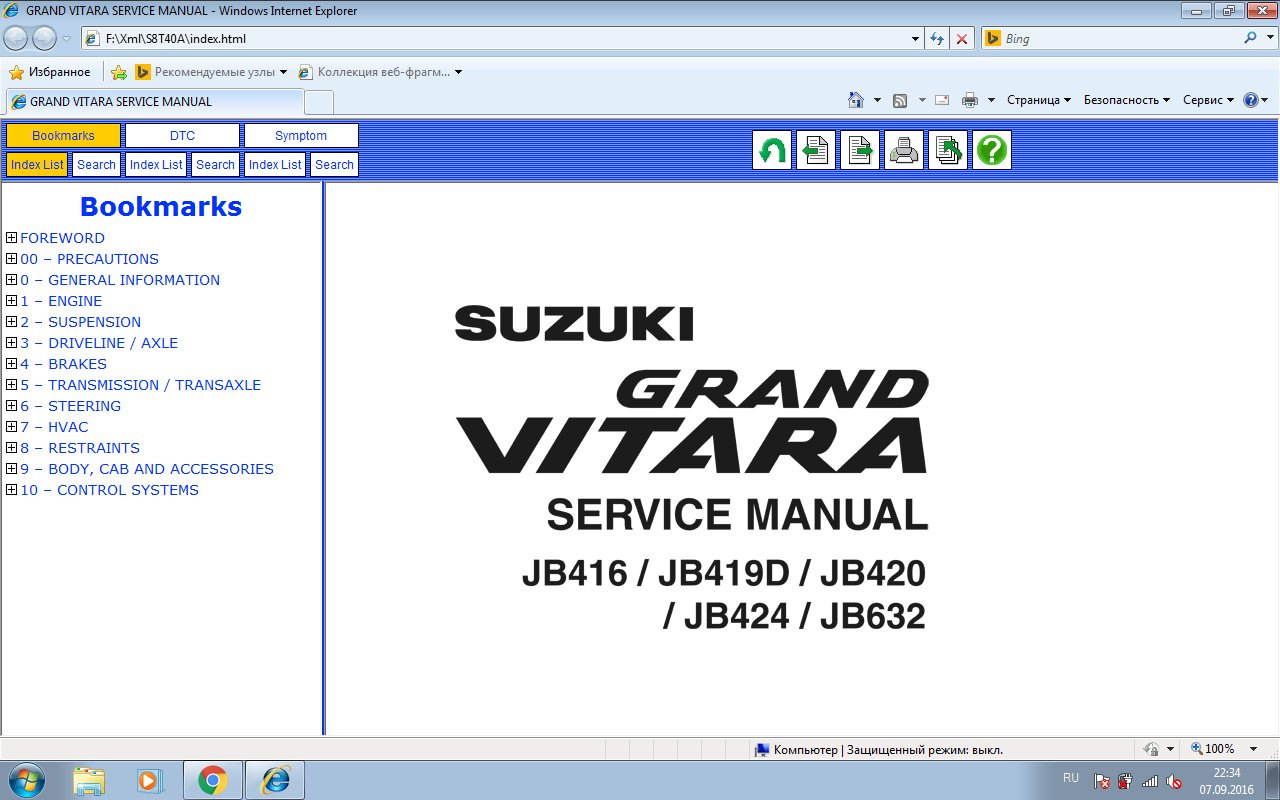Click the IE Print icon in command bar

(x=969, y=100)
